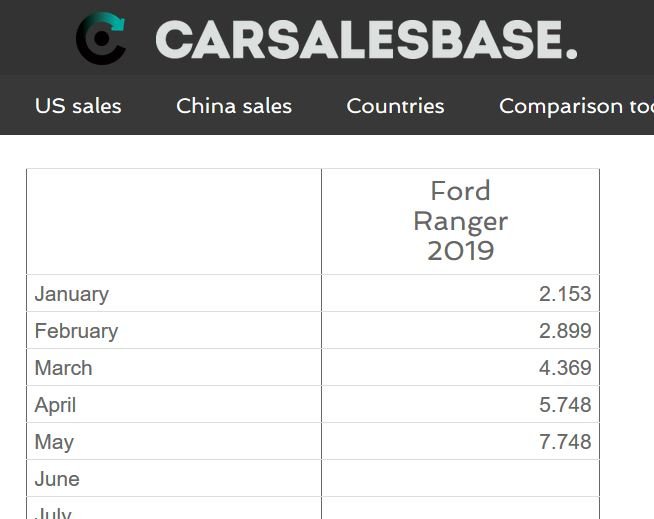Click the Ford Ranger 2019 column header
The image size is (654, 519).
coord(460,222)
